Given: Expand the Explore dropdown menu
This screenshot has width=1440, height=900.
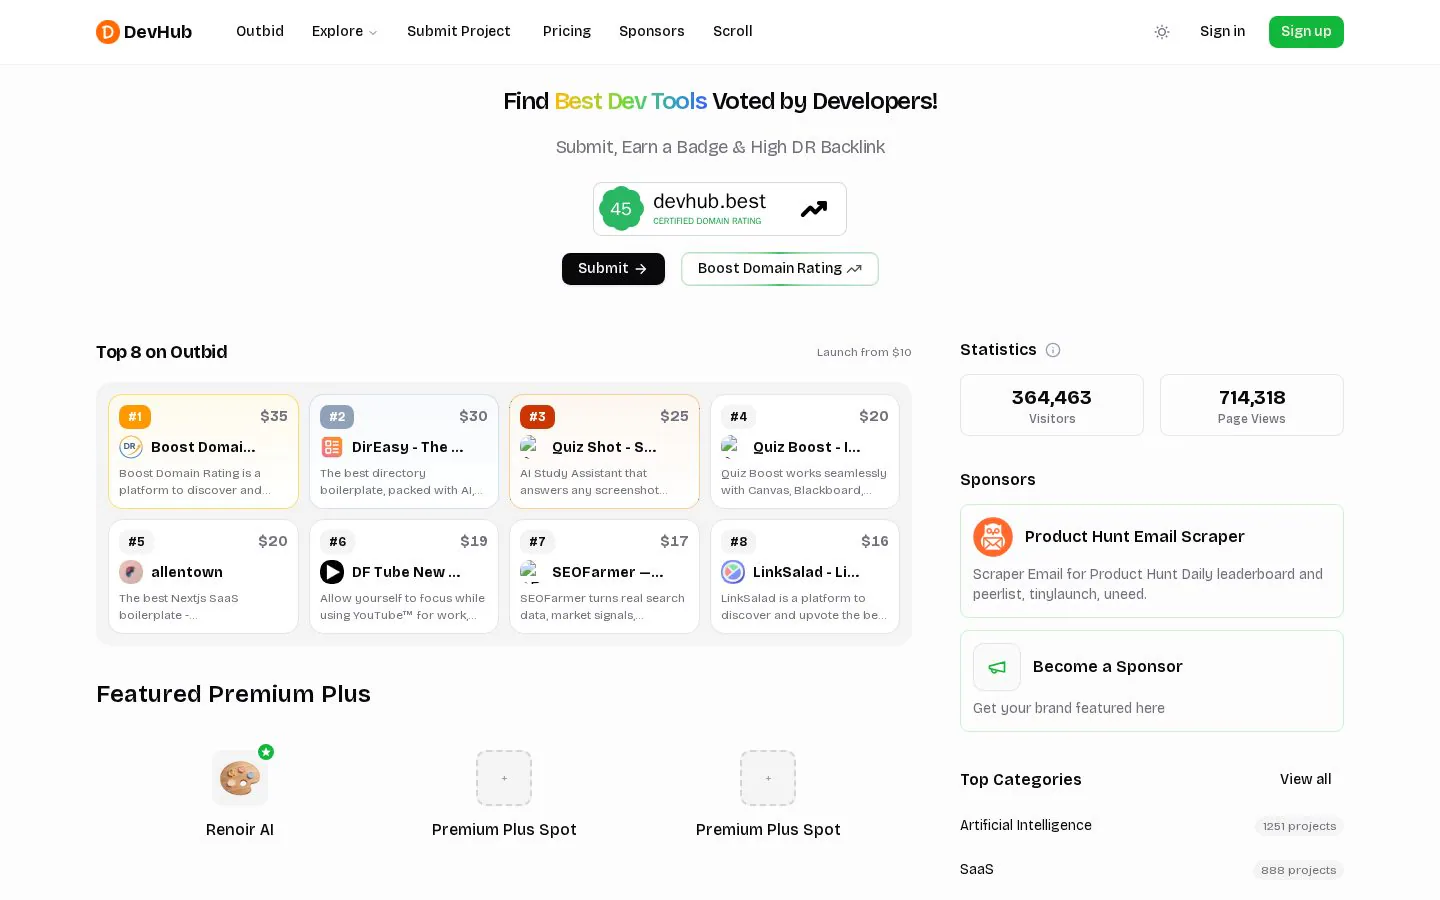Looking at the screenshot, I should (x=344, y=31).
